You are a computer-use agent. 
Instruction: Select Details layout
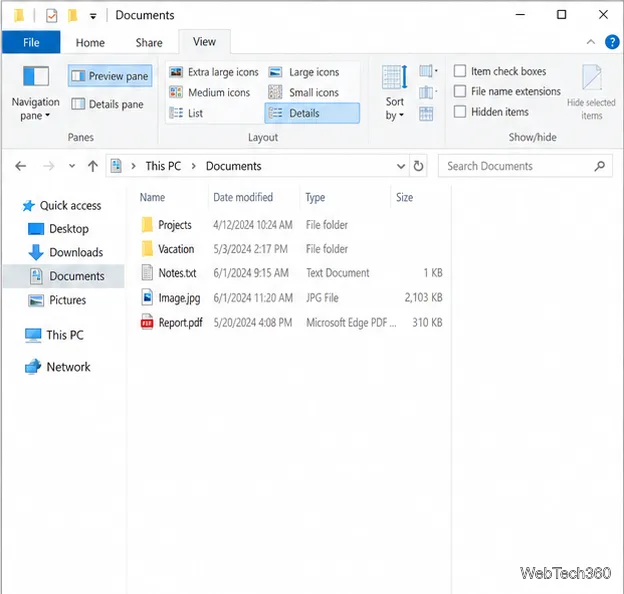click(x=312, y=113)
